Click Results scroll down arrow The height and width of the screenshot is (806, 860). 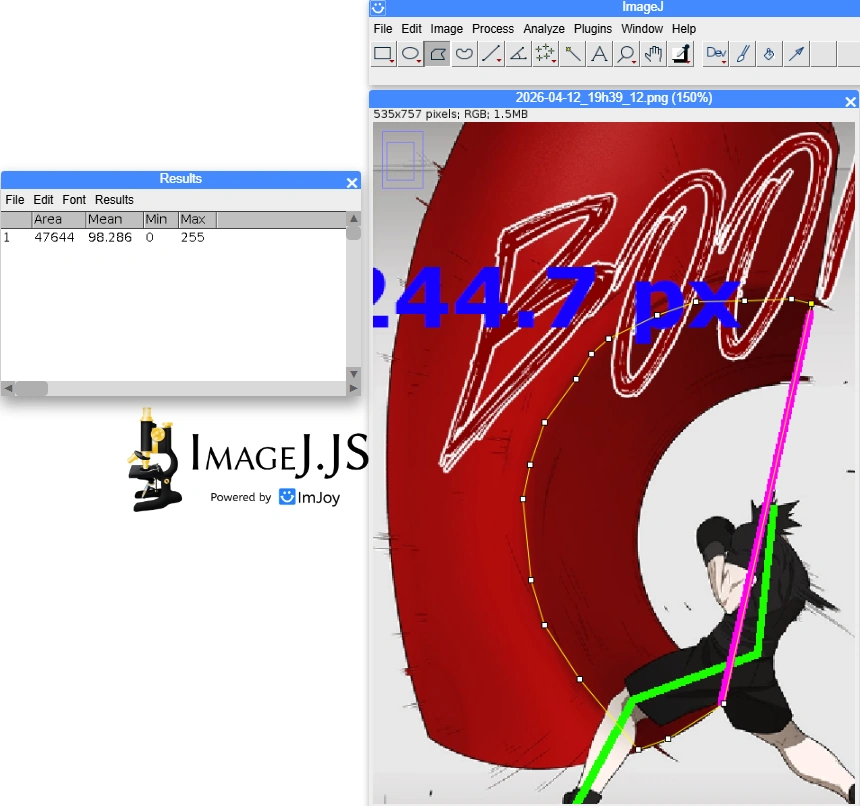[x=354, y=374]
